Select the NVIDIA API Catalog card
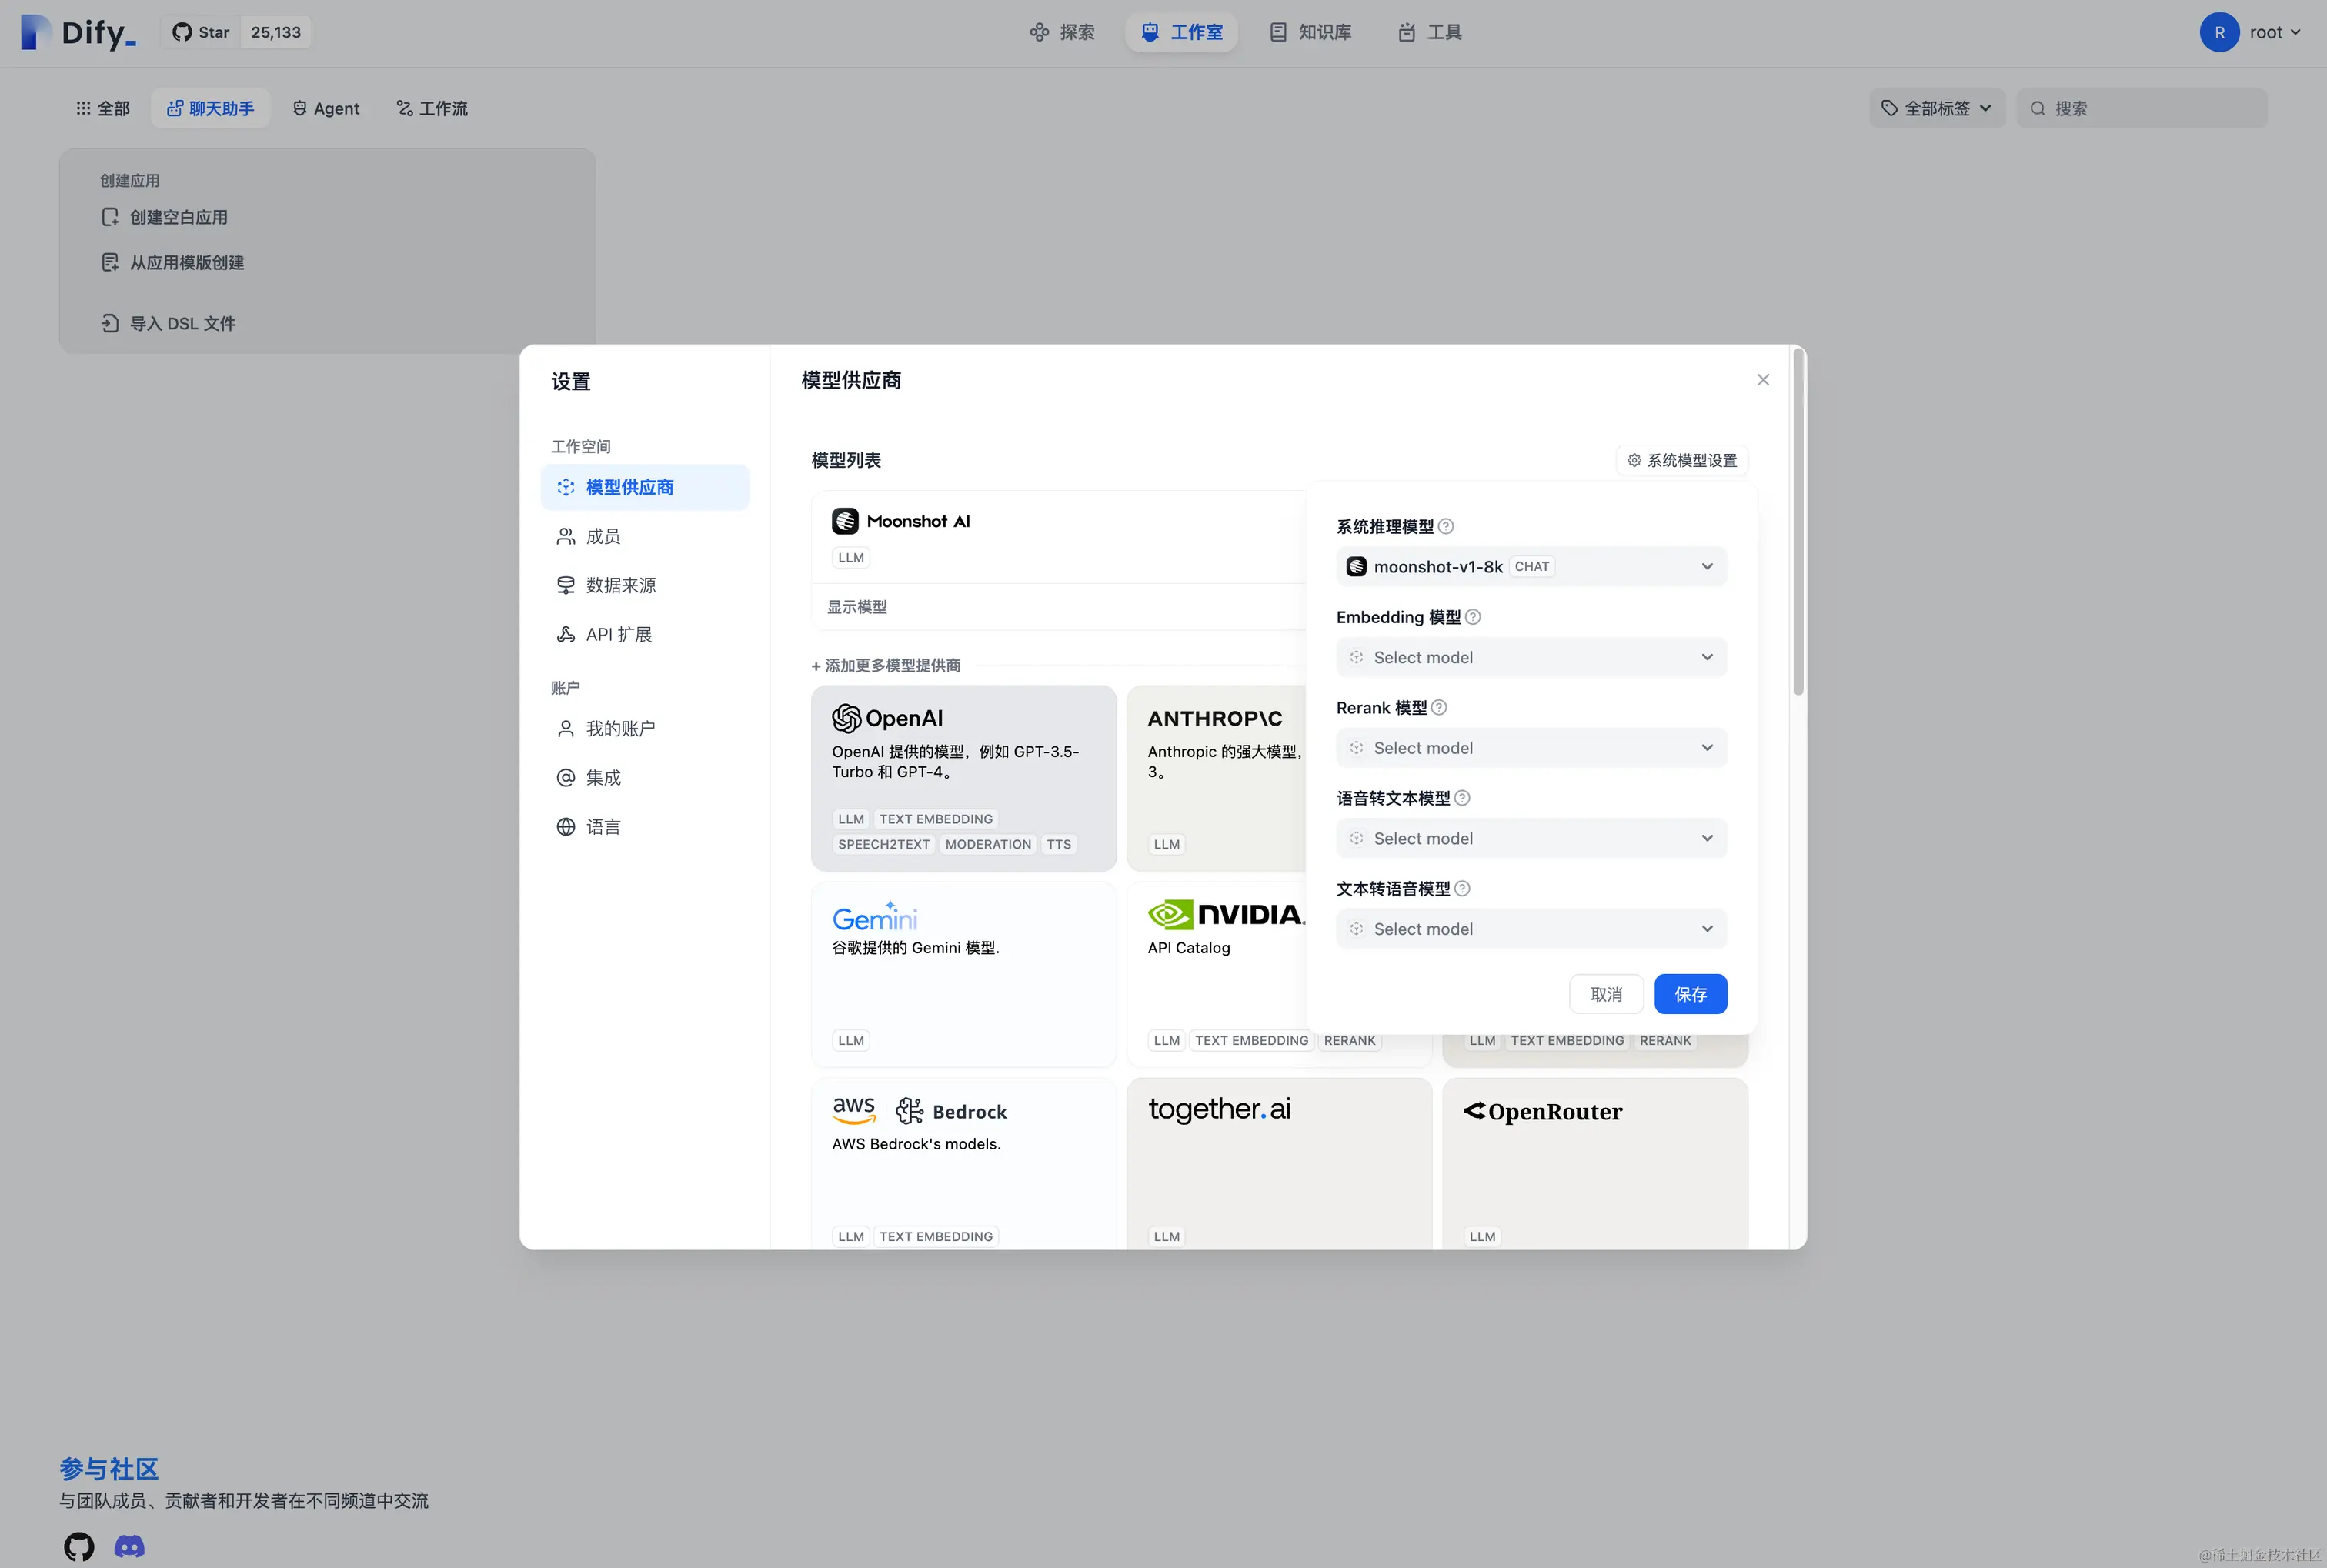This screenshot has height=1568, width=2327. point(1217,973)
